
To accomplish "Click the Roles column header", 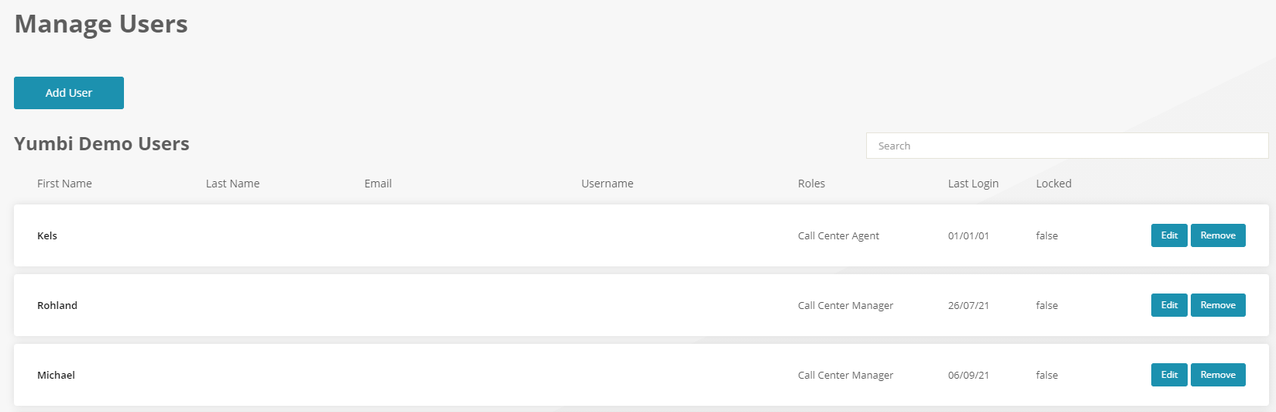I will pos(811,184).
